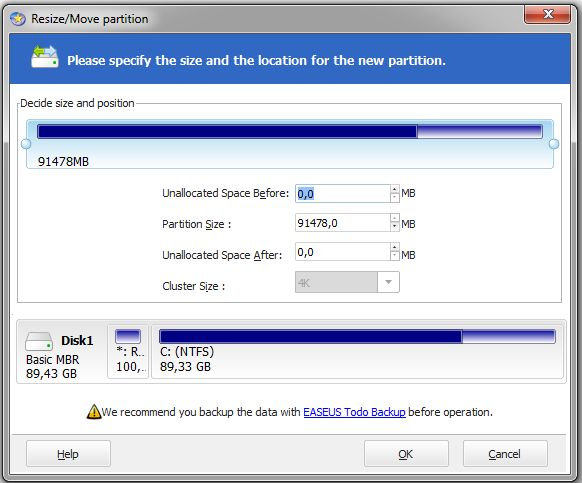
Task: Increase Unallocated Space After with up arrow
Action: coord(395,247)
